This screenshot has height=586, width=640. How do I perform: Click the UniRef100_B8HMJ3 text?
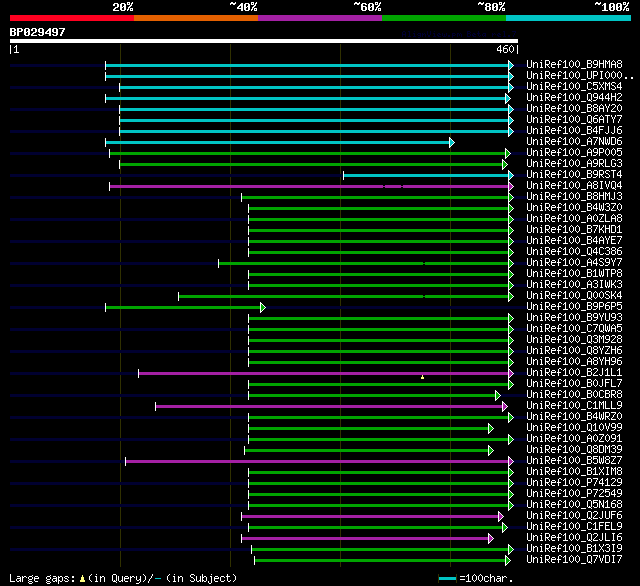(x=574, y=197)
